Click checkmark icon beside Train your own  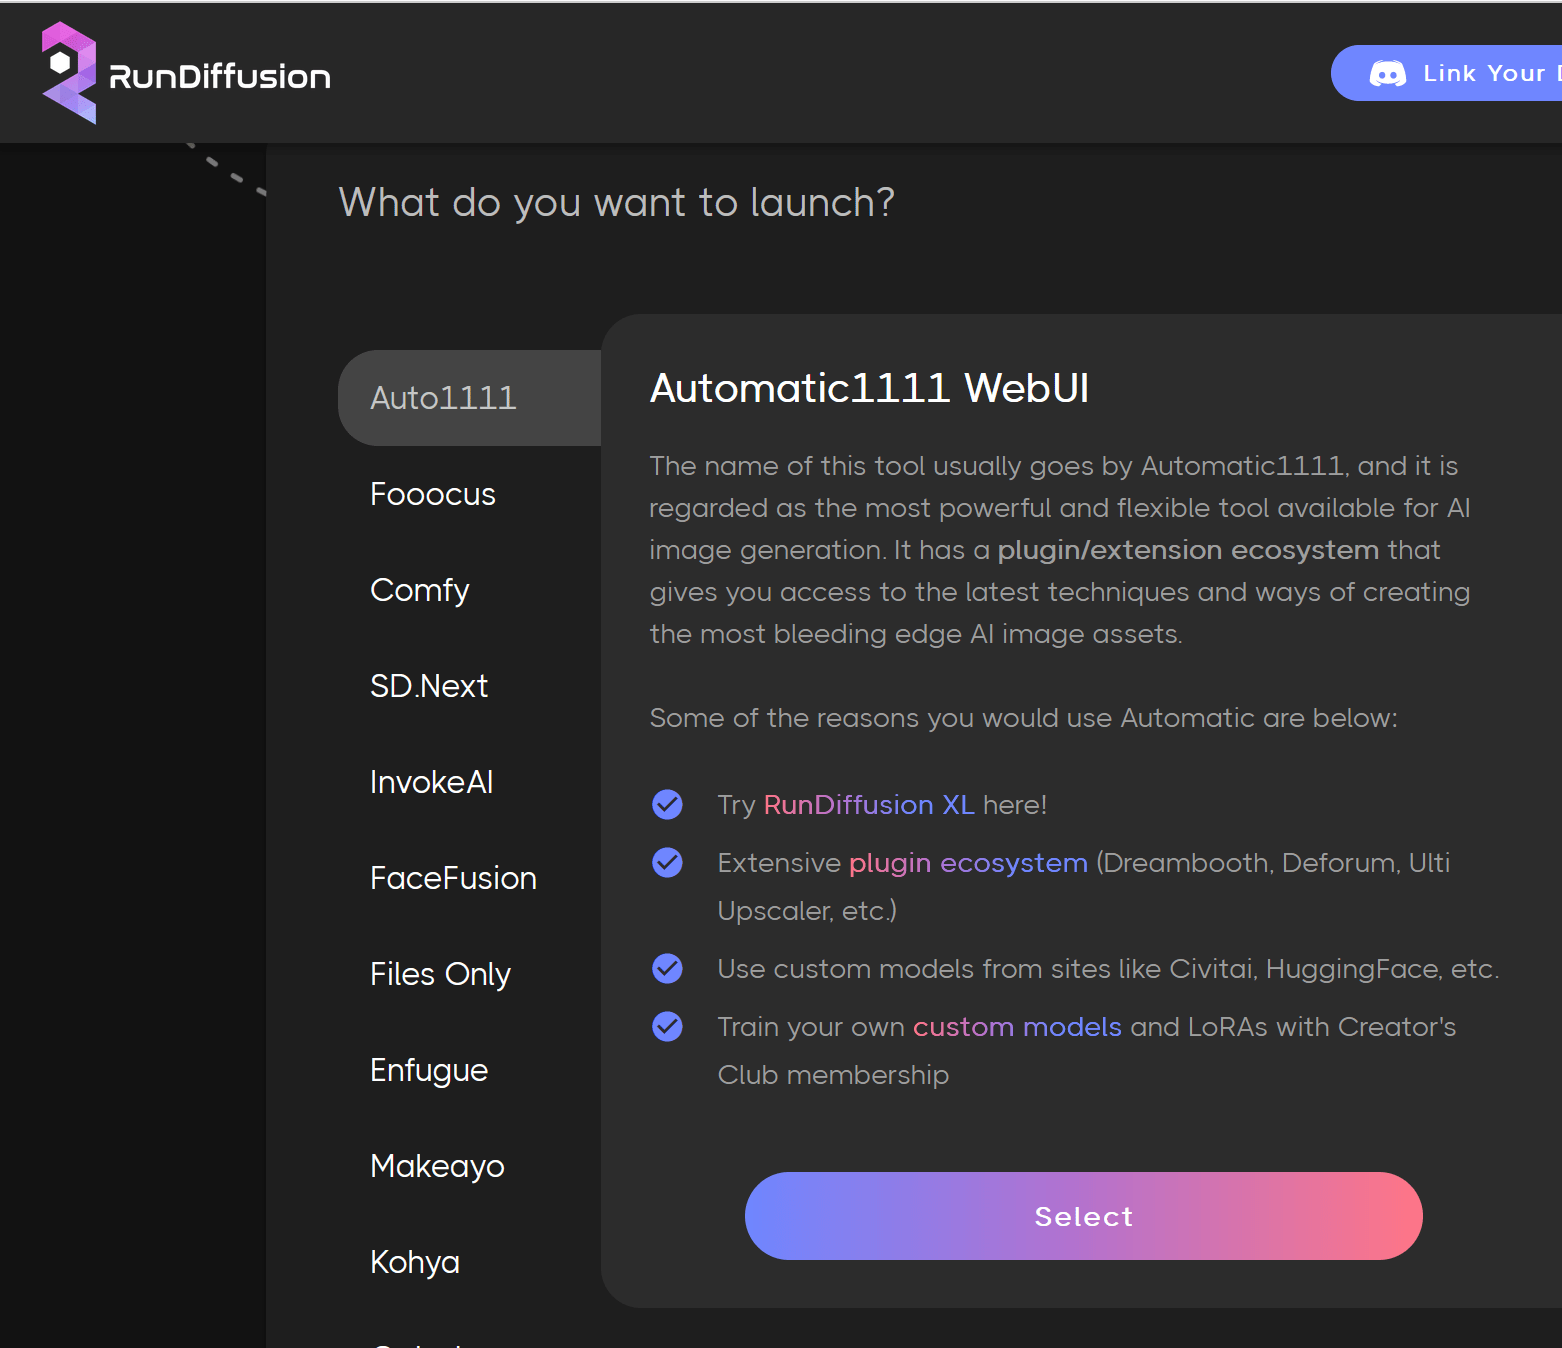[667, 1026]
